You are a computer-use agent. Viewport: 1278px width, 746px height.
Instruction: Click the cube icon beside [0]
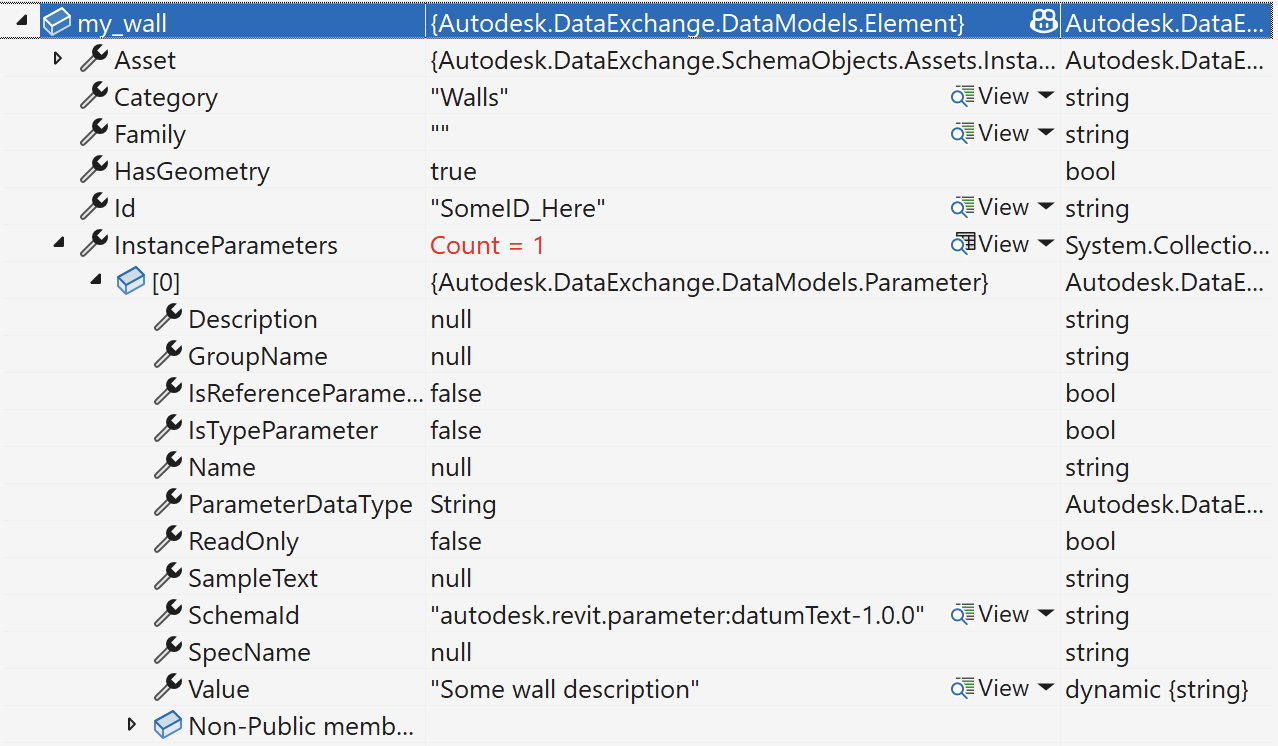131,282
